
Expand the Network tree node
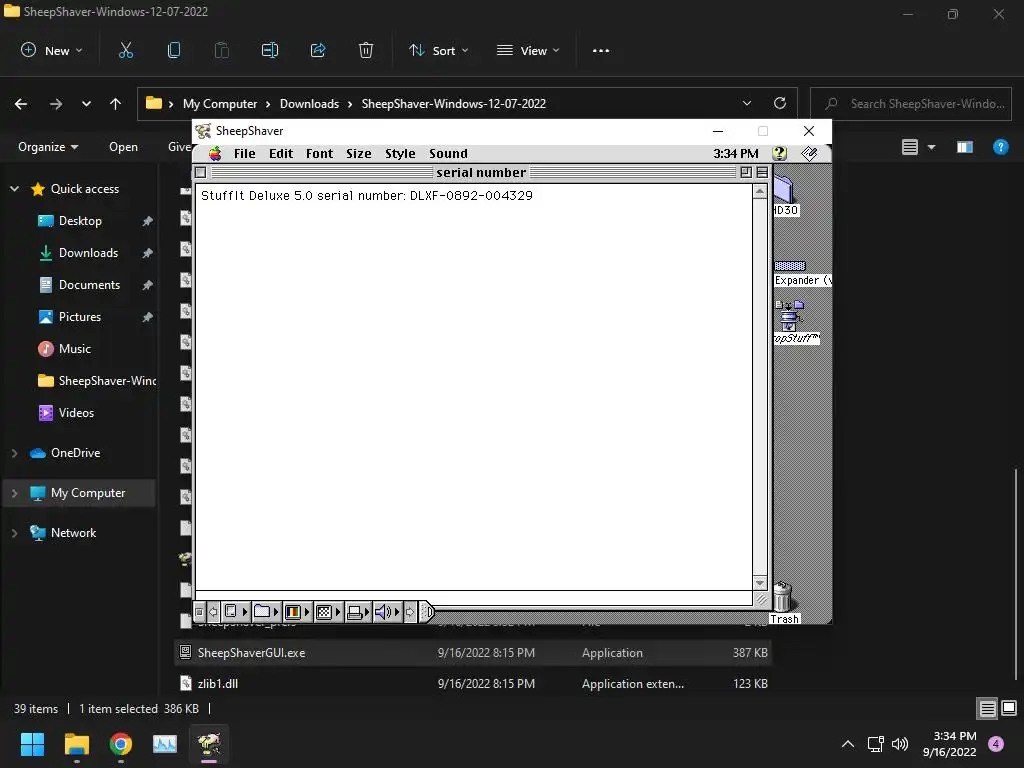point(14,533)
